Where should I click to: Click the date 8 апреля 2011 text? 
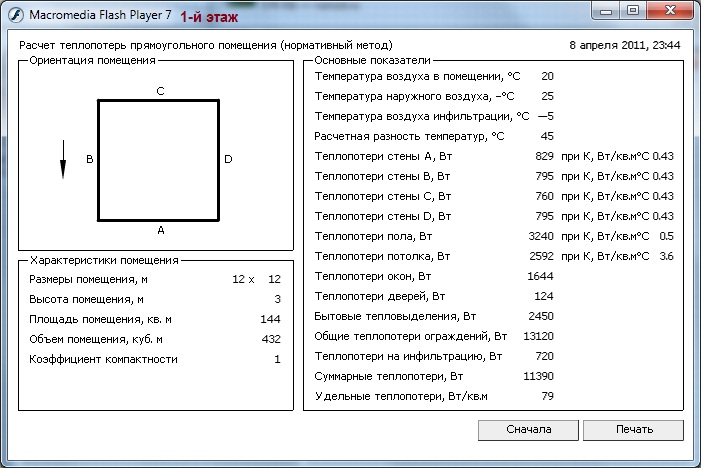click(x=603, y=45)
